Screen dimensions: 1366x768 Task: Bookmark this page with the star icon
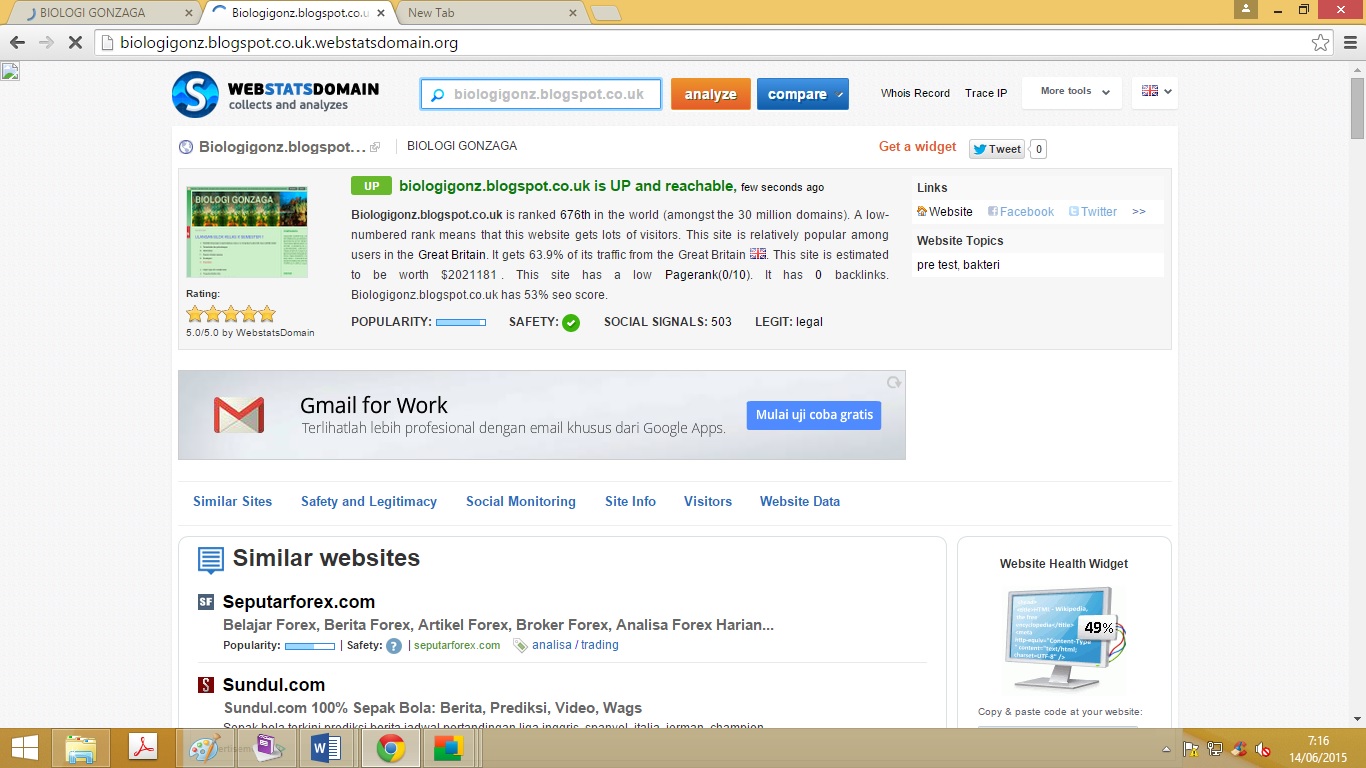(x=1321, y=43)
